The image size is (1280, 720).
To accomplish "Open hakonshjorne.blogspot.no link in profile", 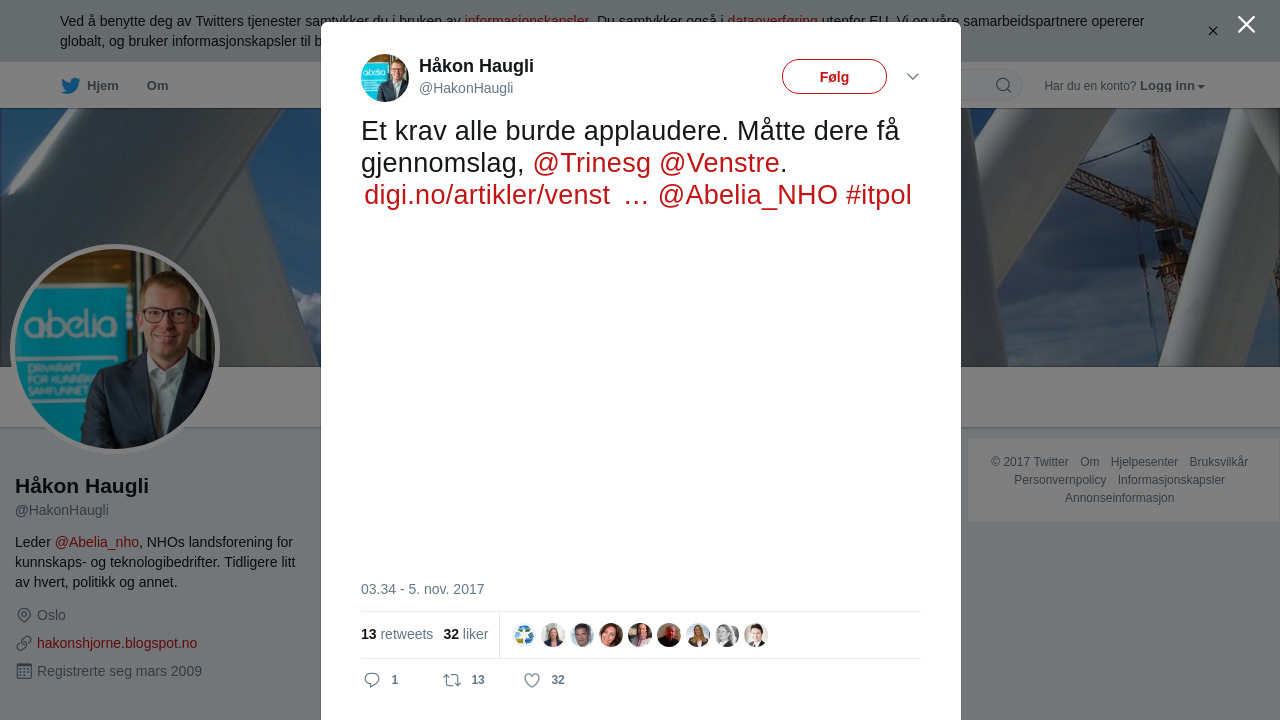I will tap(117, 643).
